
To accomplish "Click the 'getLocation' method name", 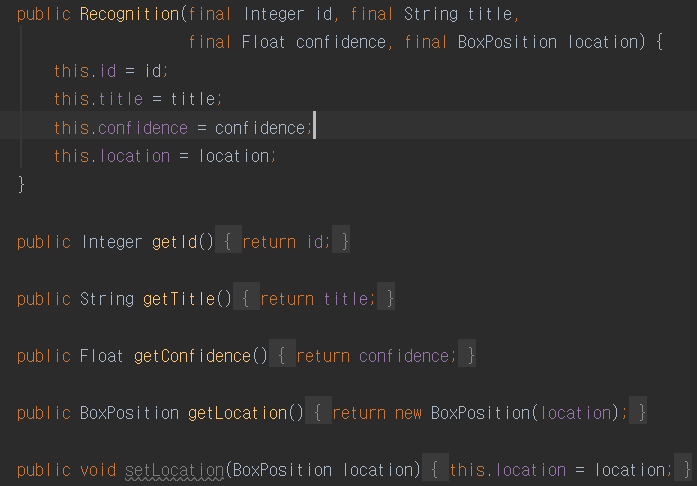I will coord(237,413).
